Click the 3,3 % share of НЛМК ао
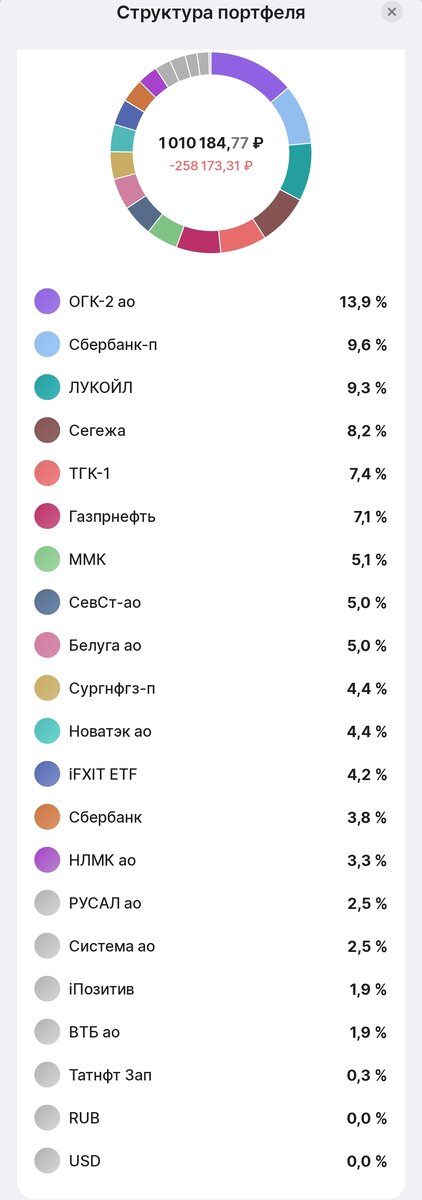The width and height of the screenshot is (422, 1200). click(367, 860)
